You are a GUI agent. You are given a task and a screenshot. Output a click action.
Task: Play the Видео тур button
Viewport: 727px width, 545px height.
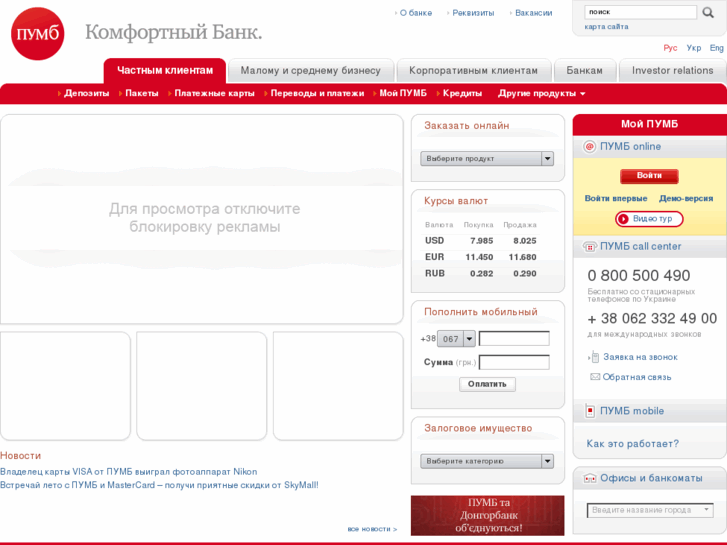coord(650,219)
